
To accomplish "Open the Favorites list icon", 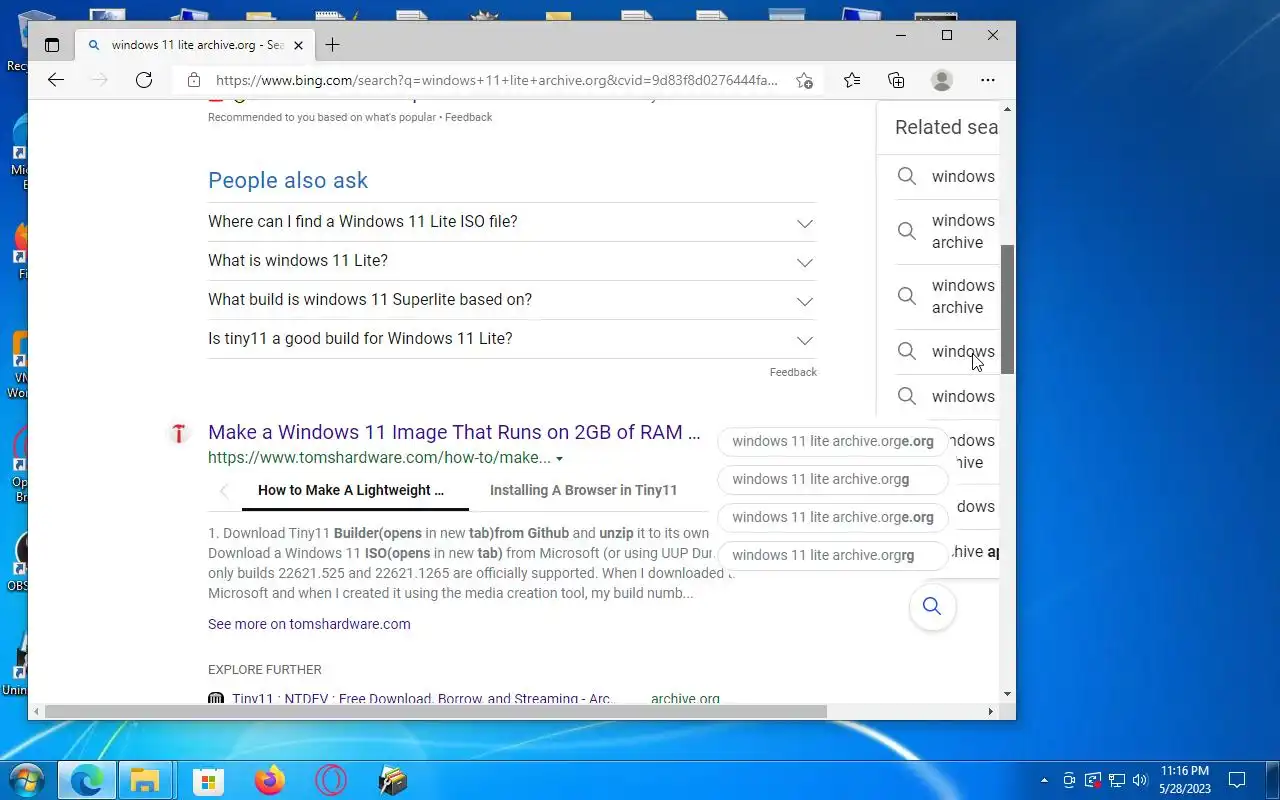I will pyautogui.click(x=852, y=80).
